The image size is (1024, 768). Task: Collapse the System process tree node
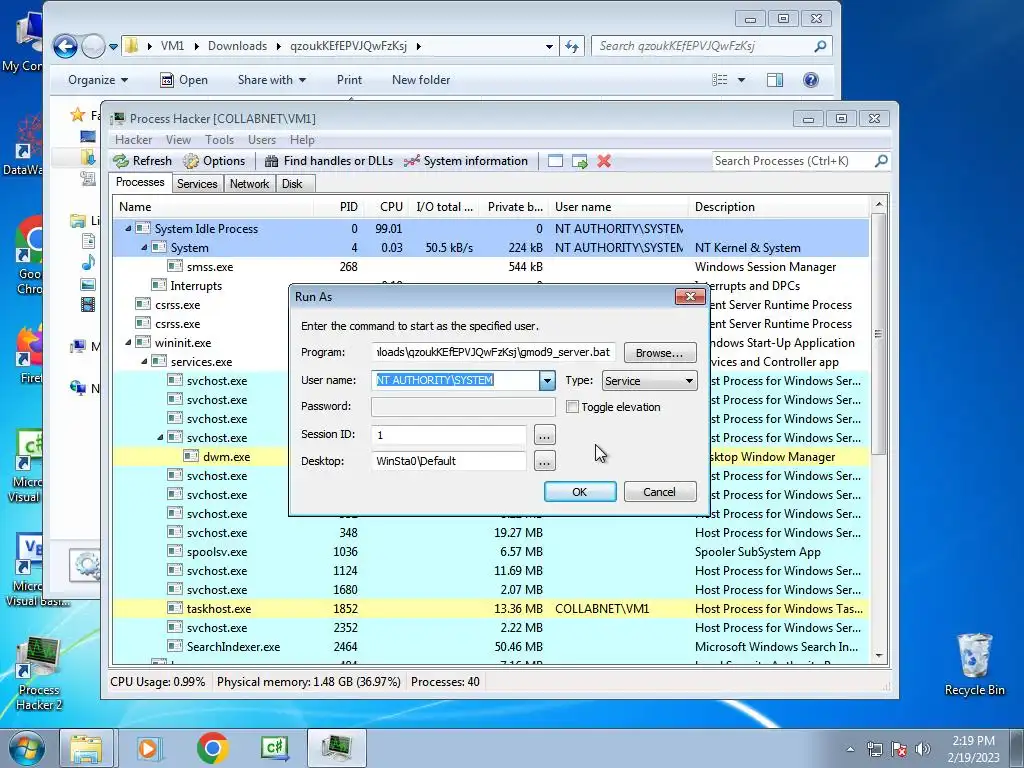[144, 248]
